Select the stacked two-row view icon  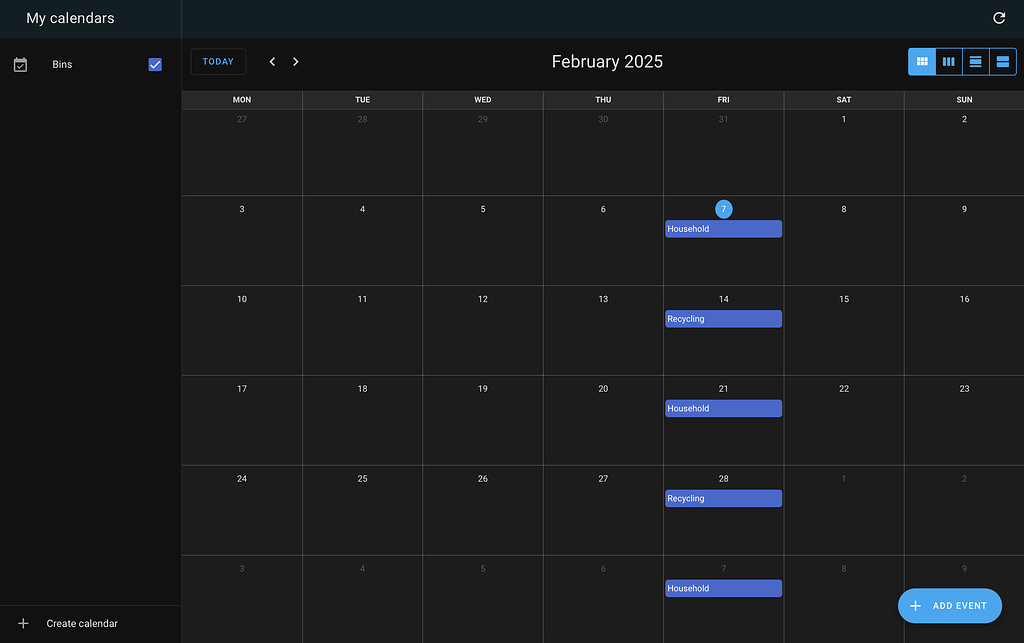point(1003,61)
